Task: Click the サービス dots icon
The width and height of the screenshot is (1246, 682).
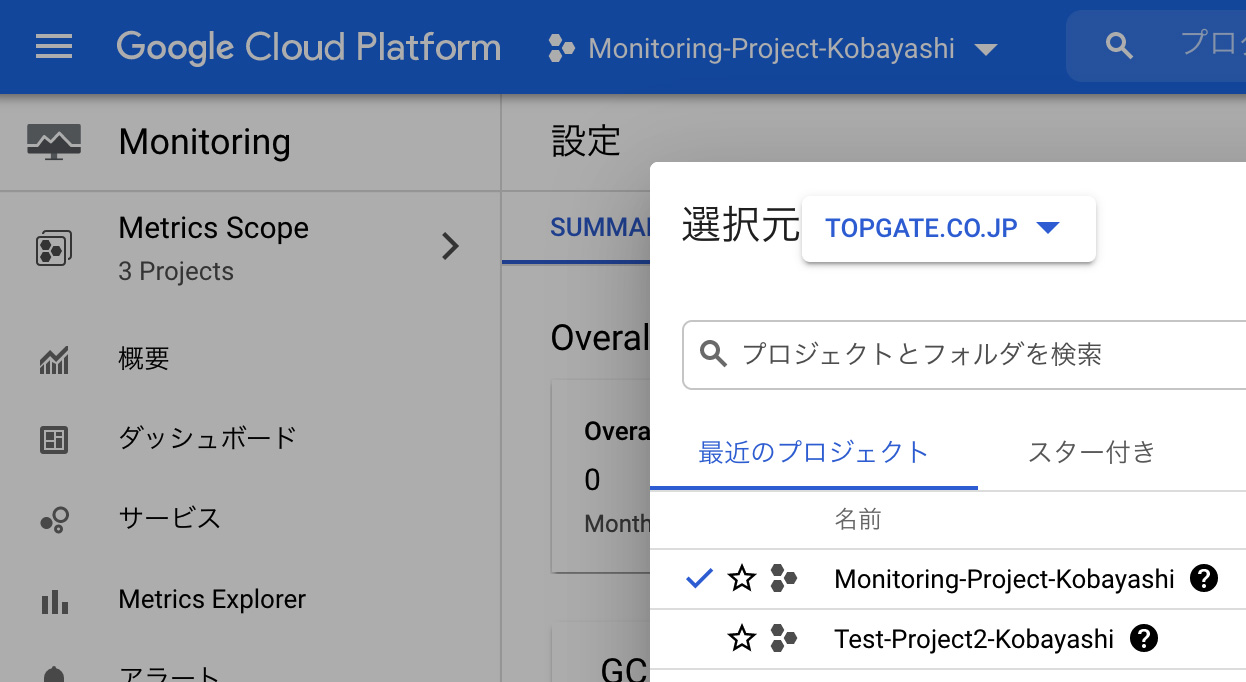Action: 54,520
